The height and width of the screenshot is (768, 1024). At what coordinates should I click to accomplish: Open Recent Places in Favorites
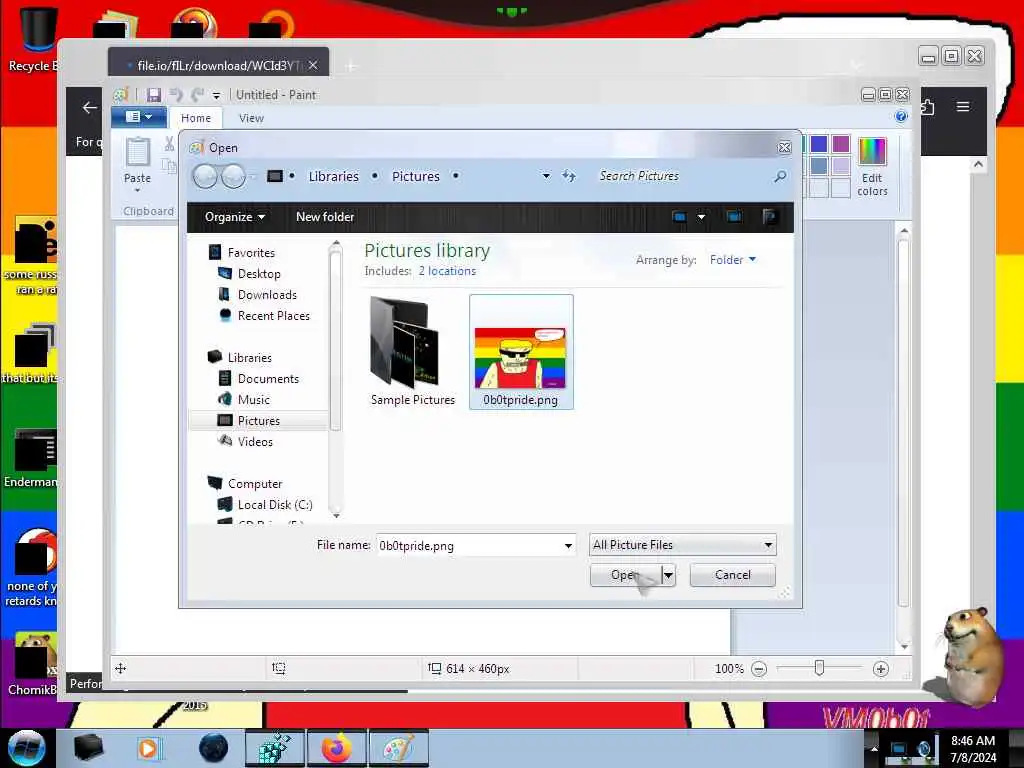coord(274,315)
